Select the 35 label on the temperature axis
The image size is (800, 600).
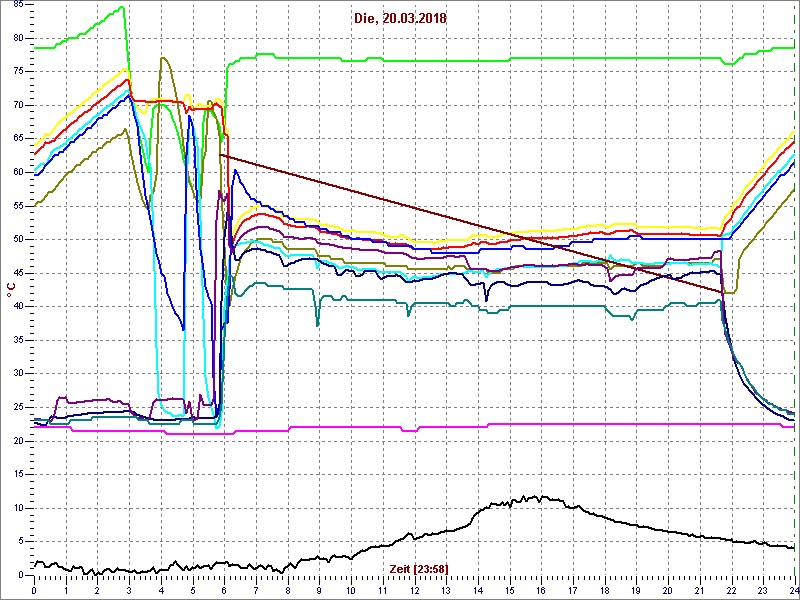pos(20,340)
